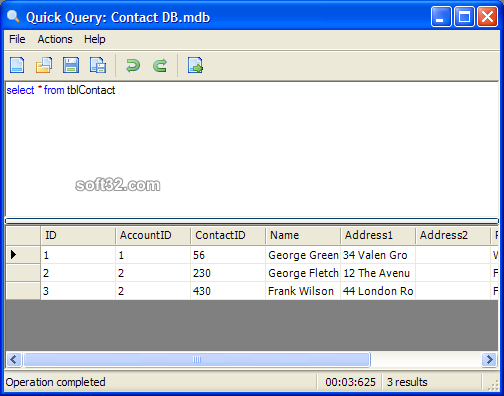This screenshot has width=504, height=396.
Task: Run the query with the execute icon
Action: [195, 65]
